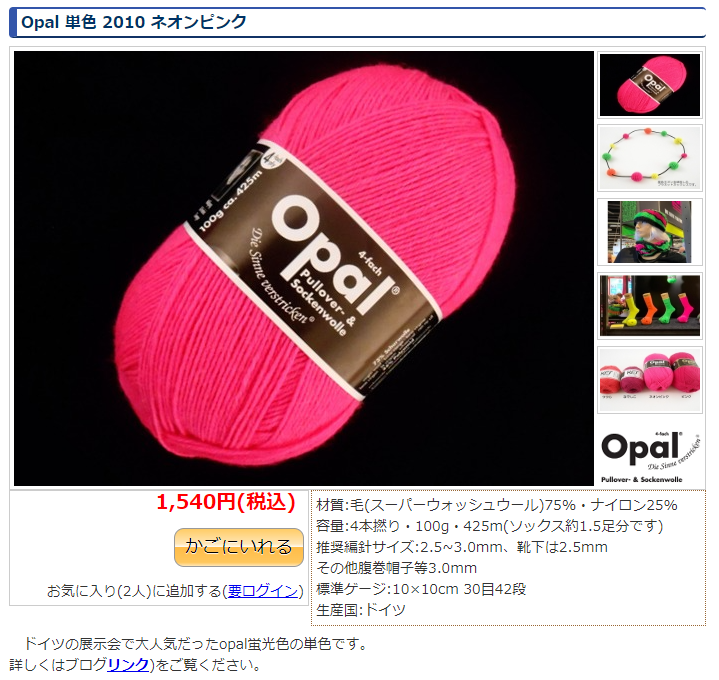Screen dimensions: 719x680
Task: Open the neon socks display thumbnail
Action: [650, 306]
